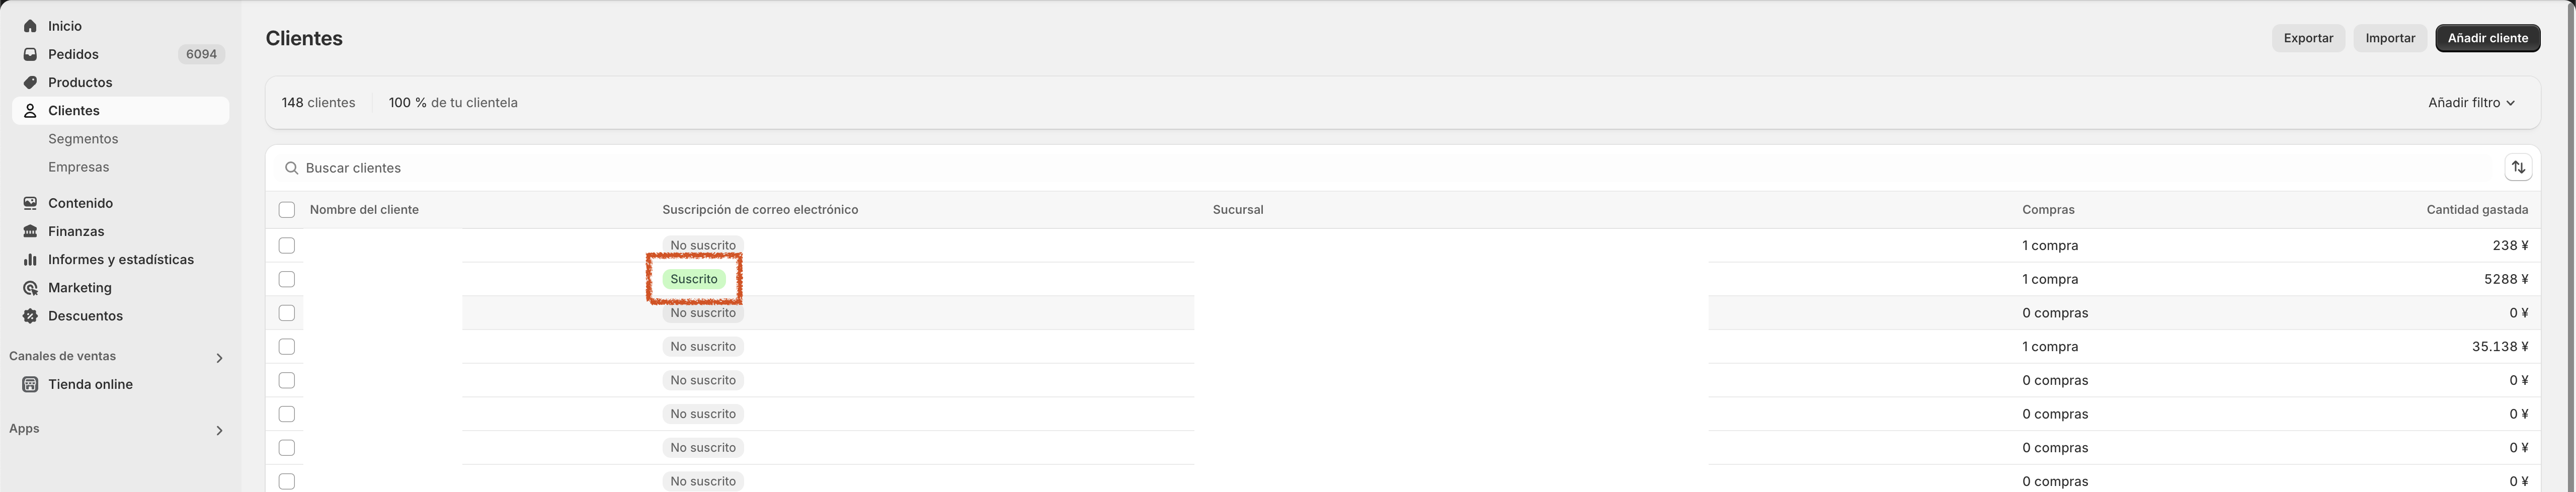
Task: Go to Empresas under Clientes
Action: tap(79, 167)
